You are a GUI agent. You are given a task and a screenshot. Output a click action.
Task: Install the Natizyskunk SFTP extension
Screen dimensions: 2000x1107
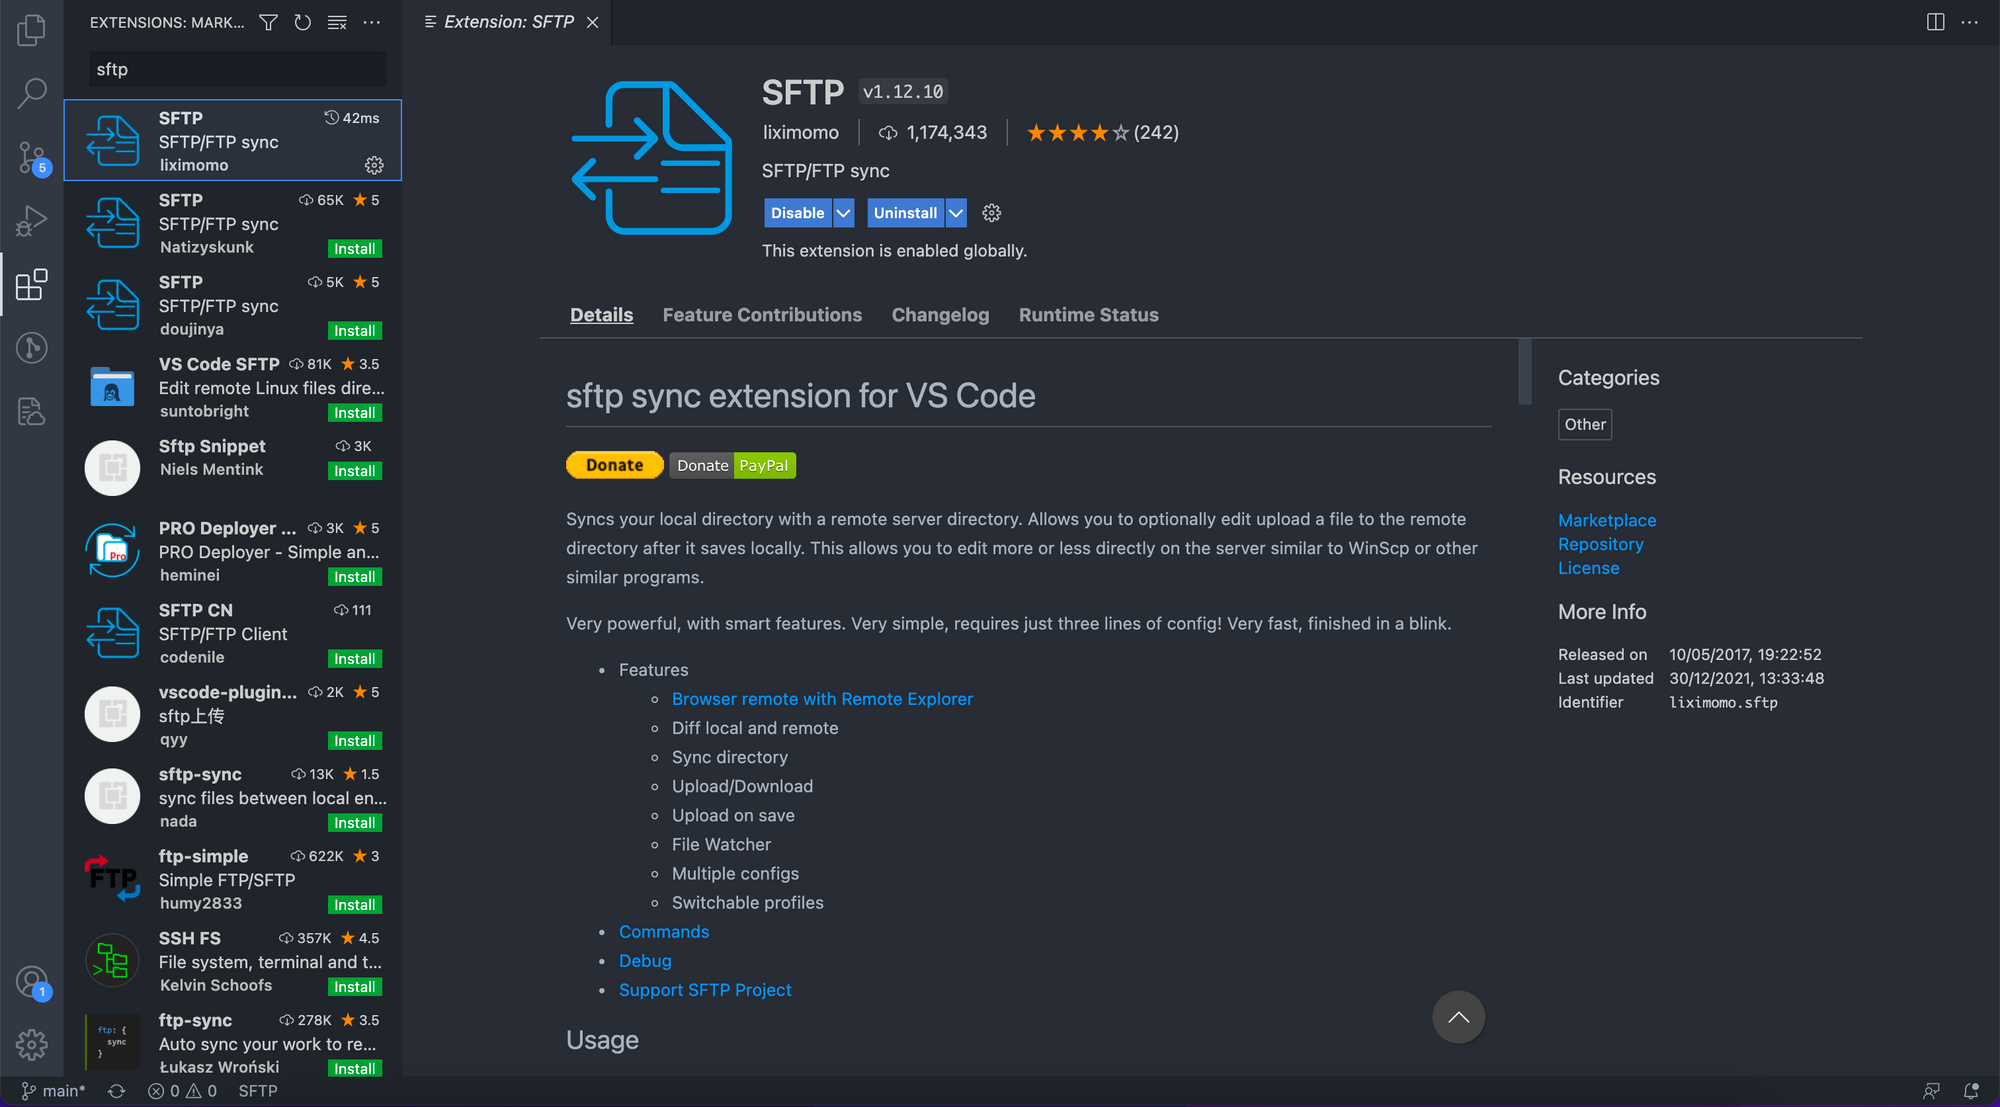pyautogui.click(x=357, y=248)
